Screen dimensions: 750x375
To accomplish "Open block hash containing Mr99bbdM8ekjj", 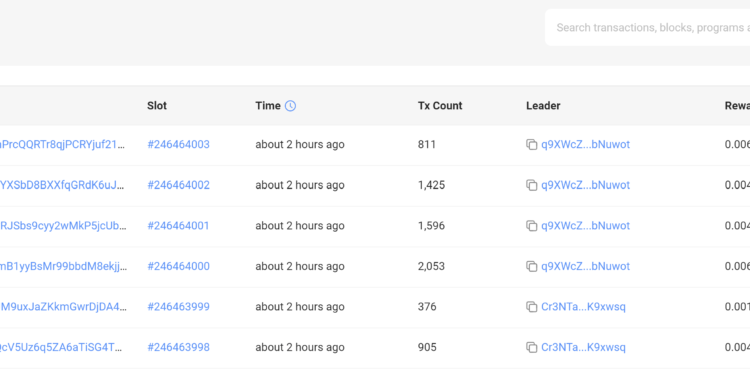I will tap(63, 266).
